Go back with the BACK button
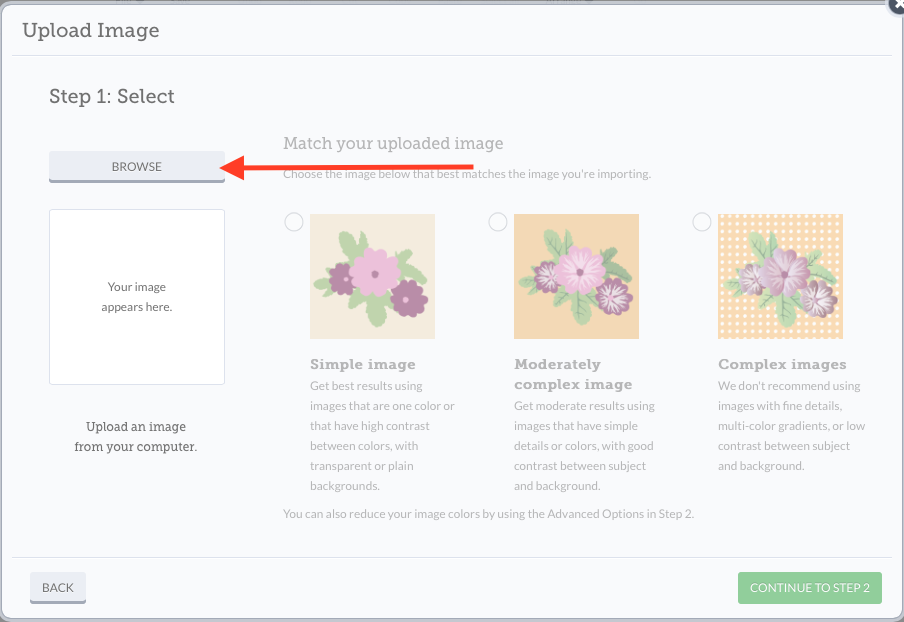 [58, 587]
